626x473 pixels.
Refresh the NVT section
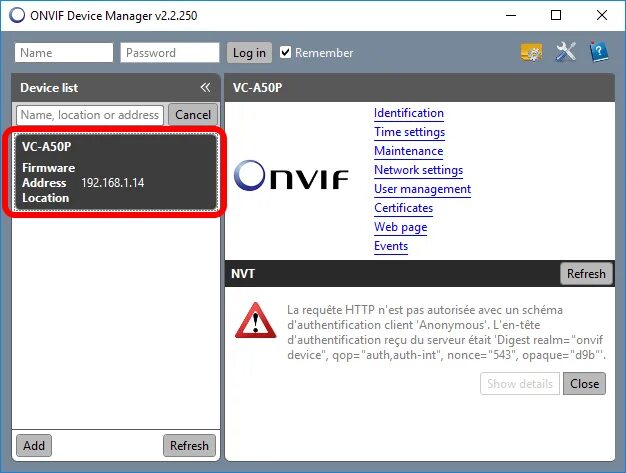point(586,274)
